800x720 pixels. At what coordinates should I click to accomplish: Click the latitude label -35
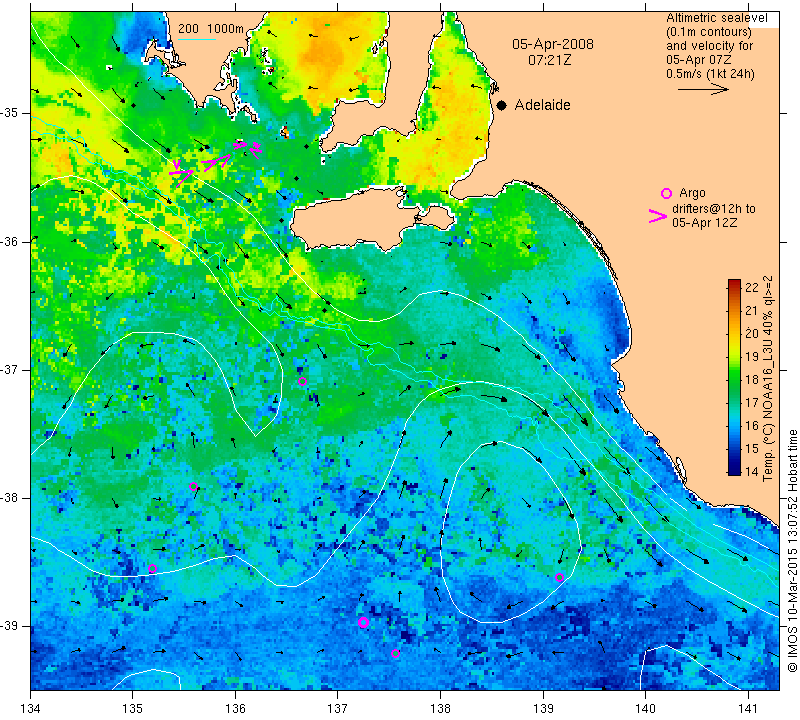point(10,113)
